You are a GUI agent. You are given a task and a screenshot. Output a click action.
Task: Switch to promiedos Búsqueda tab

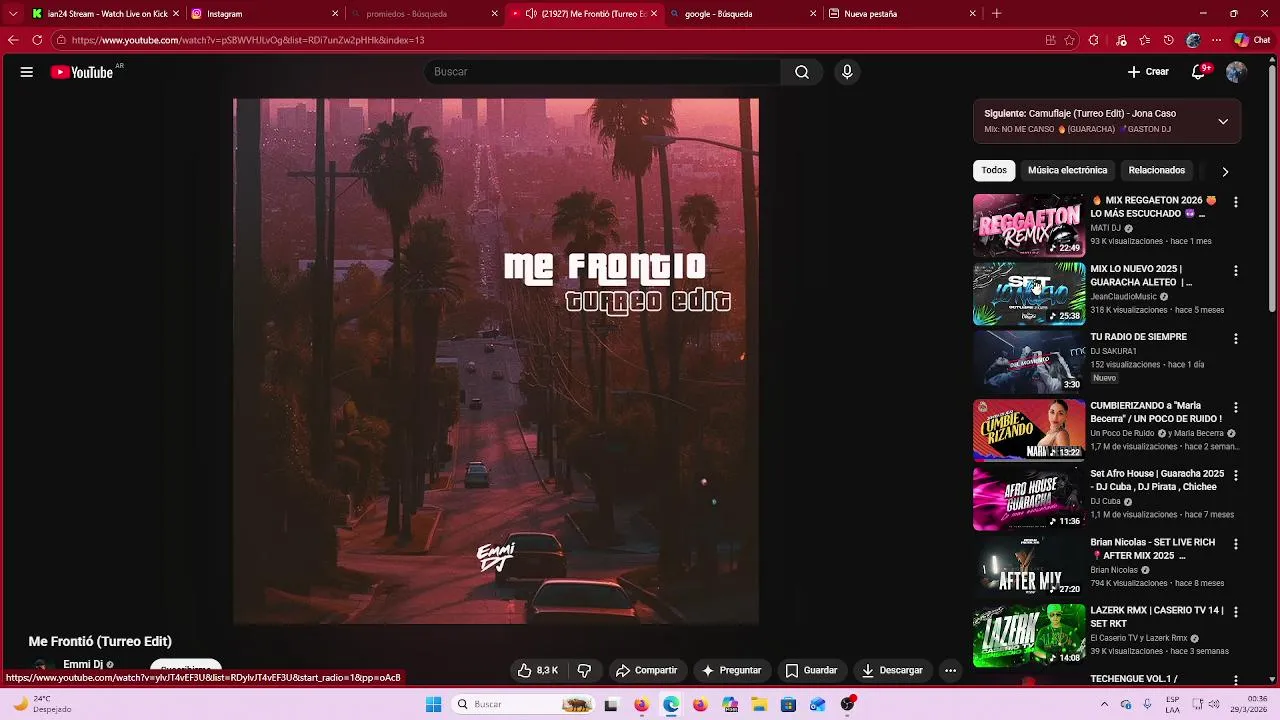(x=425, y=14)
